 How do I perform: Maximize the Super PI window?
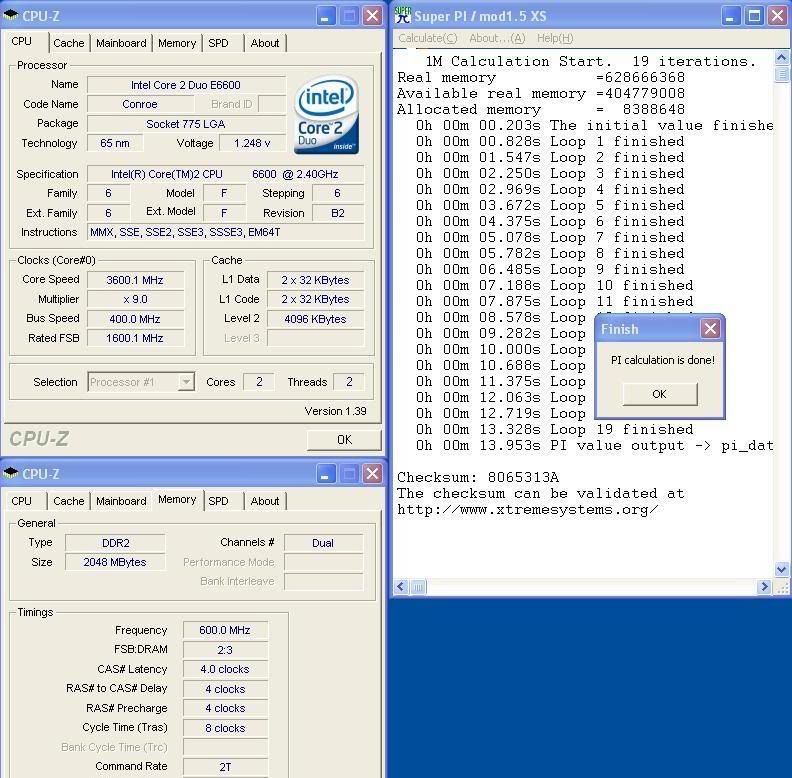pyautogui.click(x=754, y=16)
